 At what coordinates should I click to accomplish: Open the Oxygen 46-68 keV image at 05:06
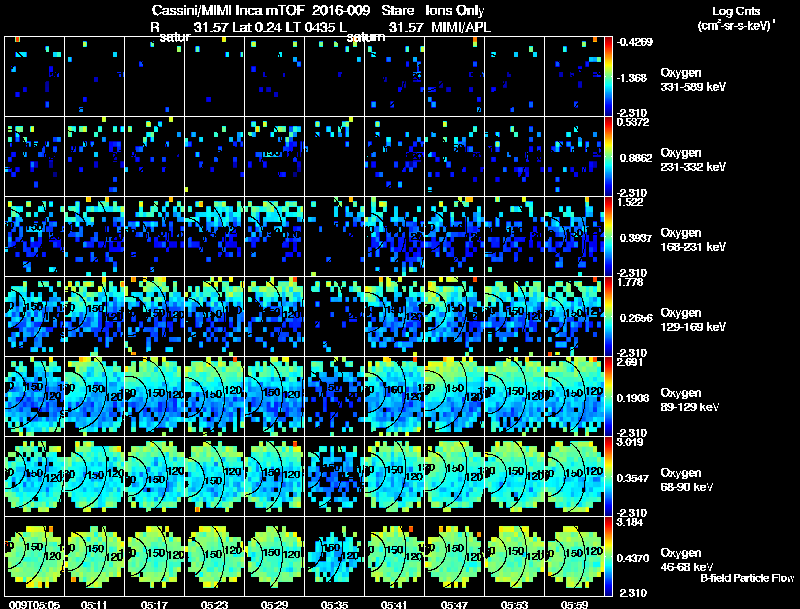[x=34, y=556]
